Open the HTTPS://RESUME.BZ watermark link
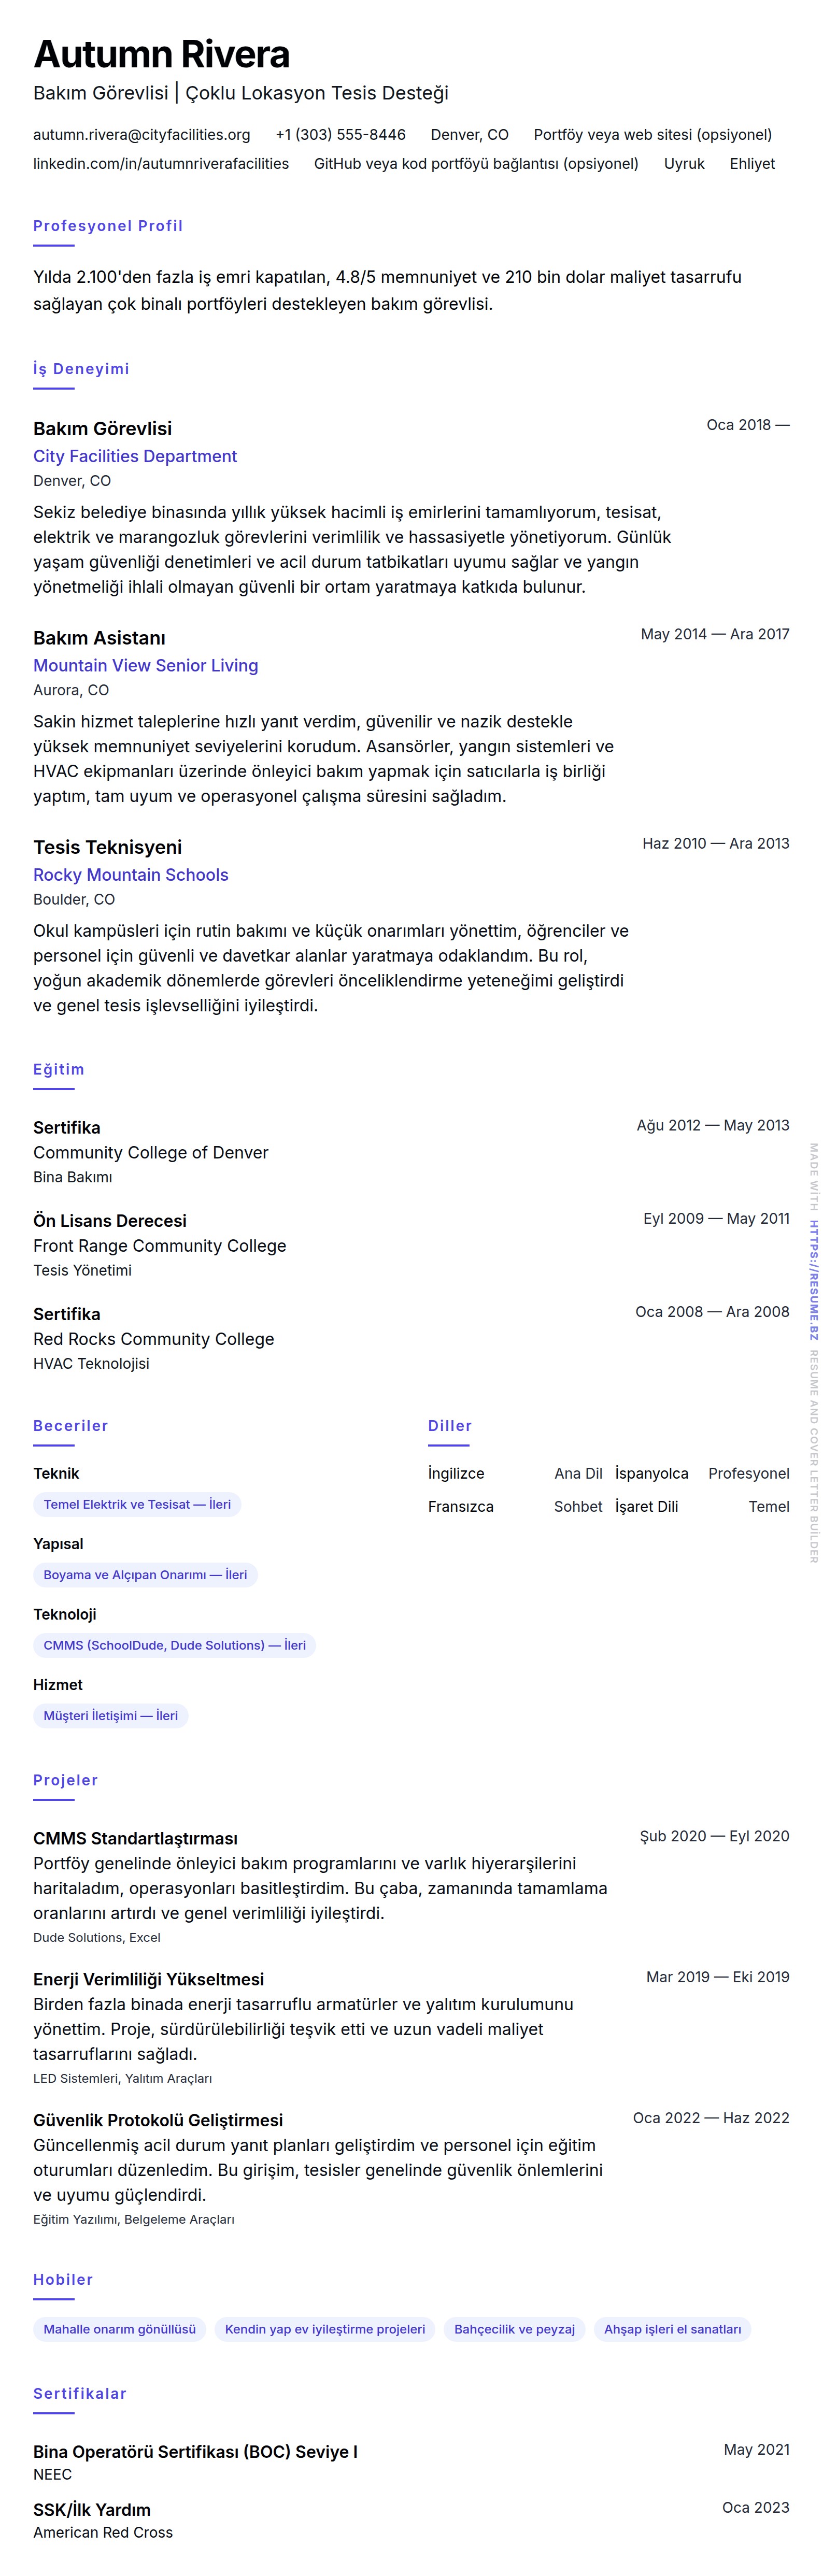Screen dimensions: 823x2576 tap(813, 1279)
